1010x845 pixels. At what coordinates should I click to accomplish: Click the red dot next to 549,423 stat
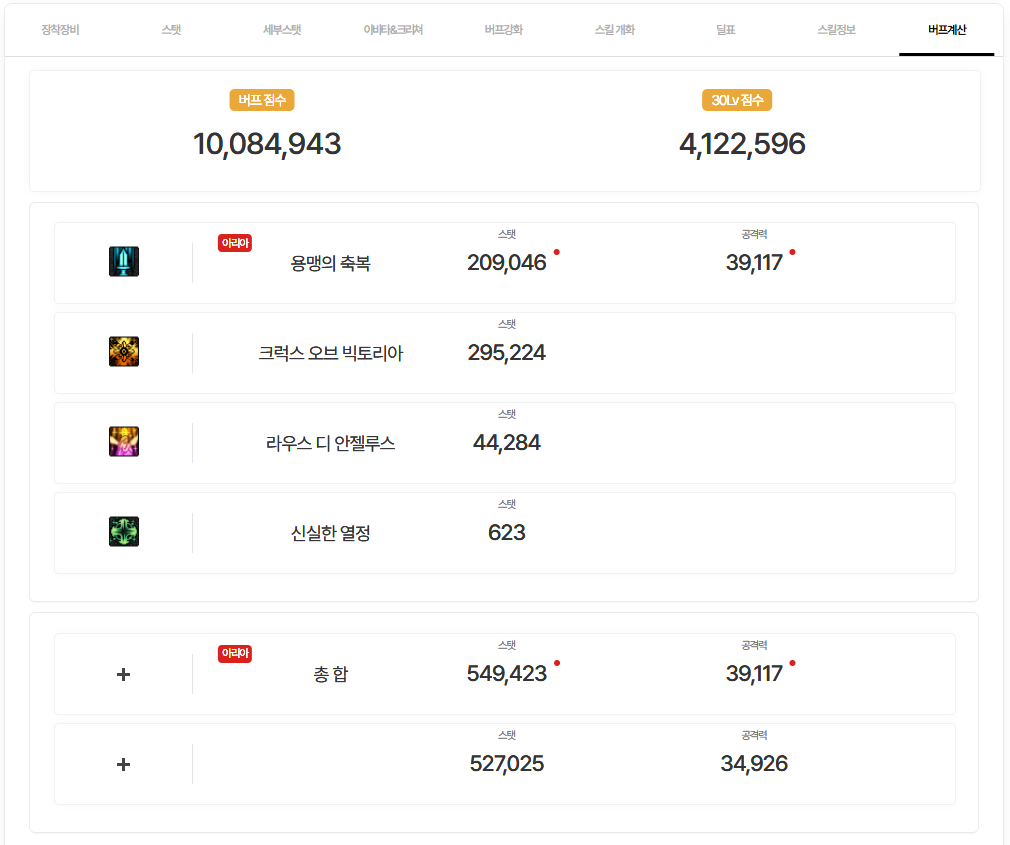557,663
